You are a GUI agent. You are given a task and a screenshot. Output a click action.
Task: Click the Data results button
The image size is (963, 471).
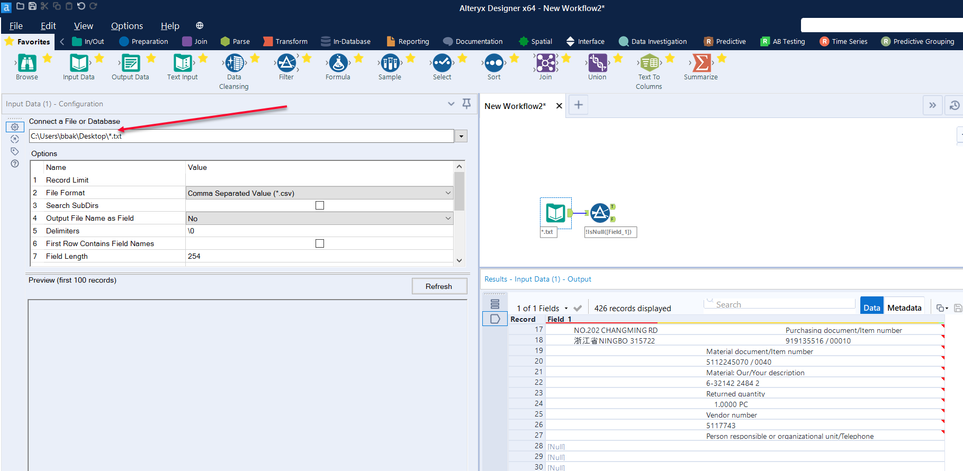[871, 308]
